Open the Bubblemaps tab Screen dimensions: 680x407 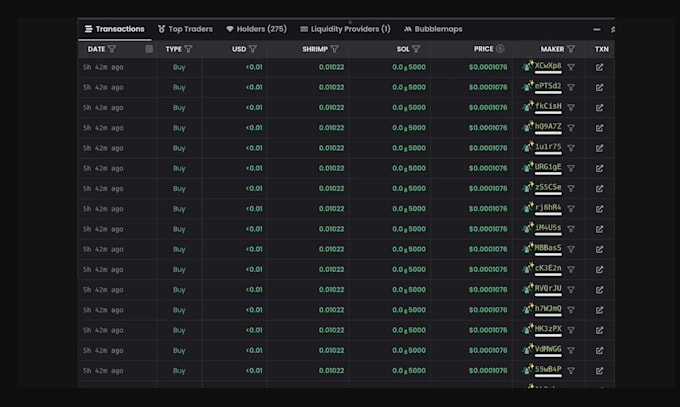tap(433, 29)
